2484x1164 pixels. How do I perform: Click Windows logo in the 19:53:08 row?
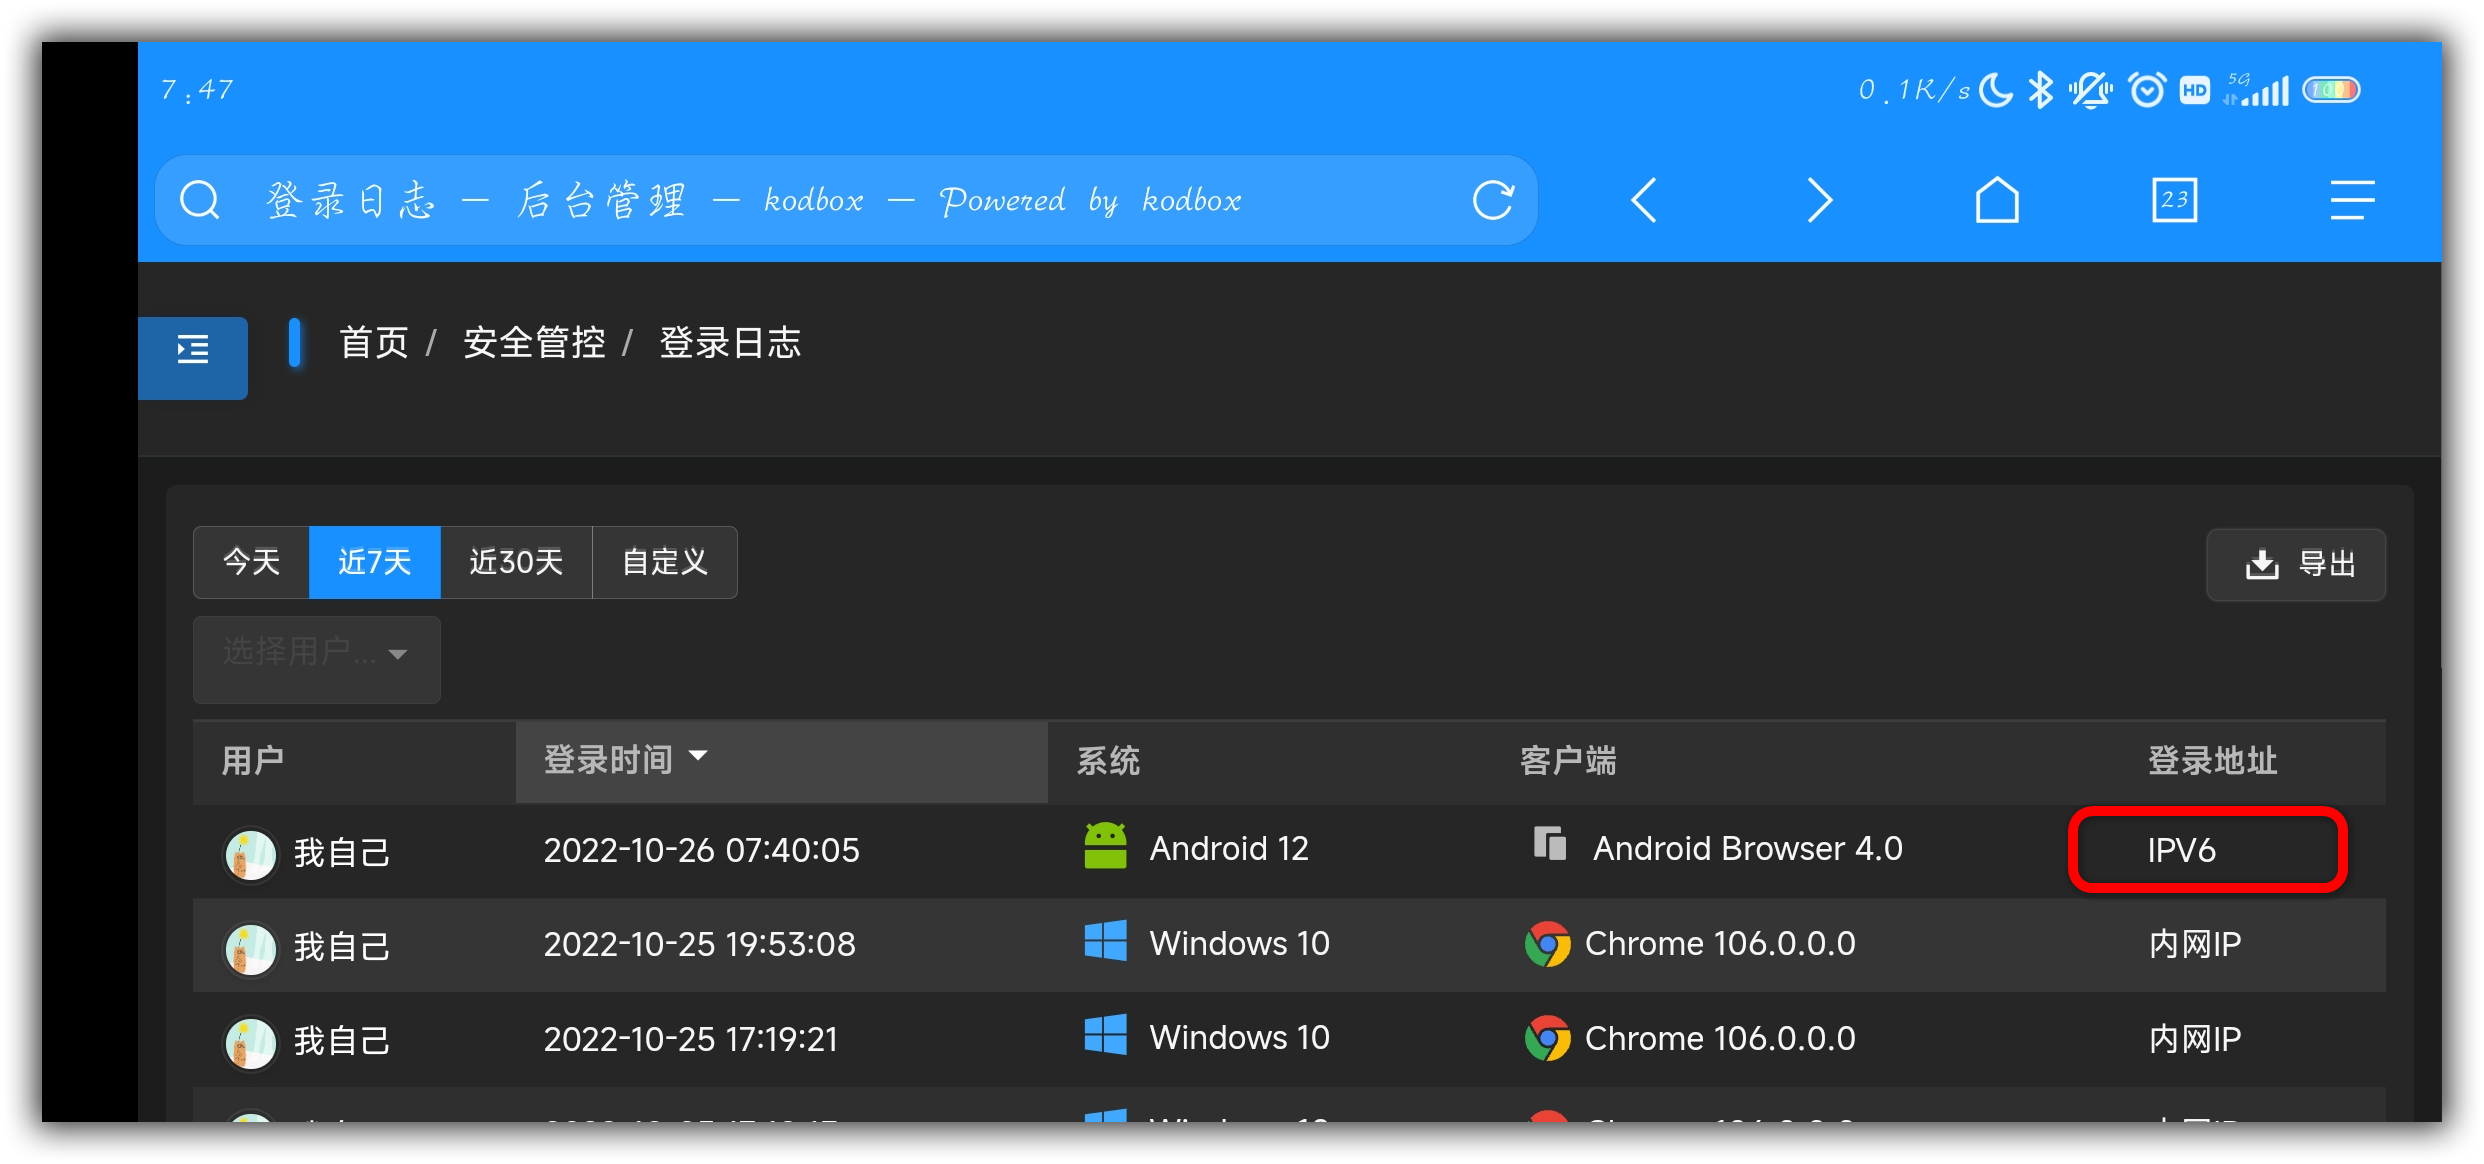tap(1105, 941)
